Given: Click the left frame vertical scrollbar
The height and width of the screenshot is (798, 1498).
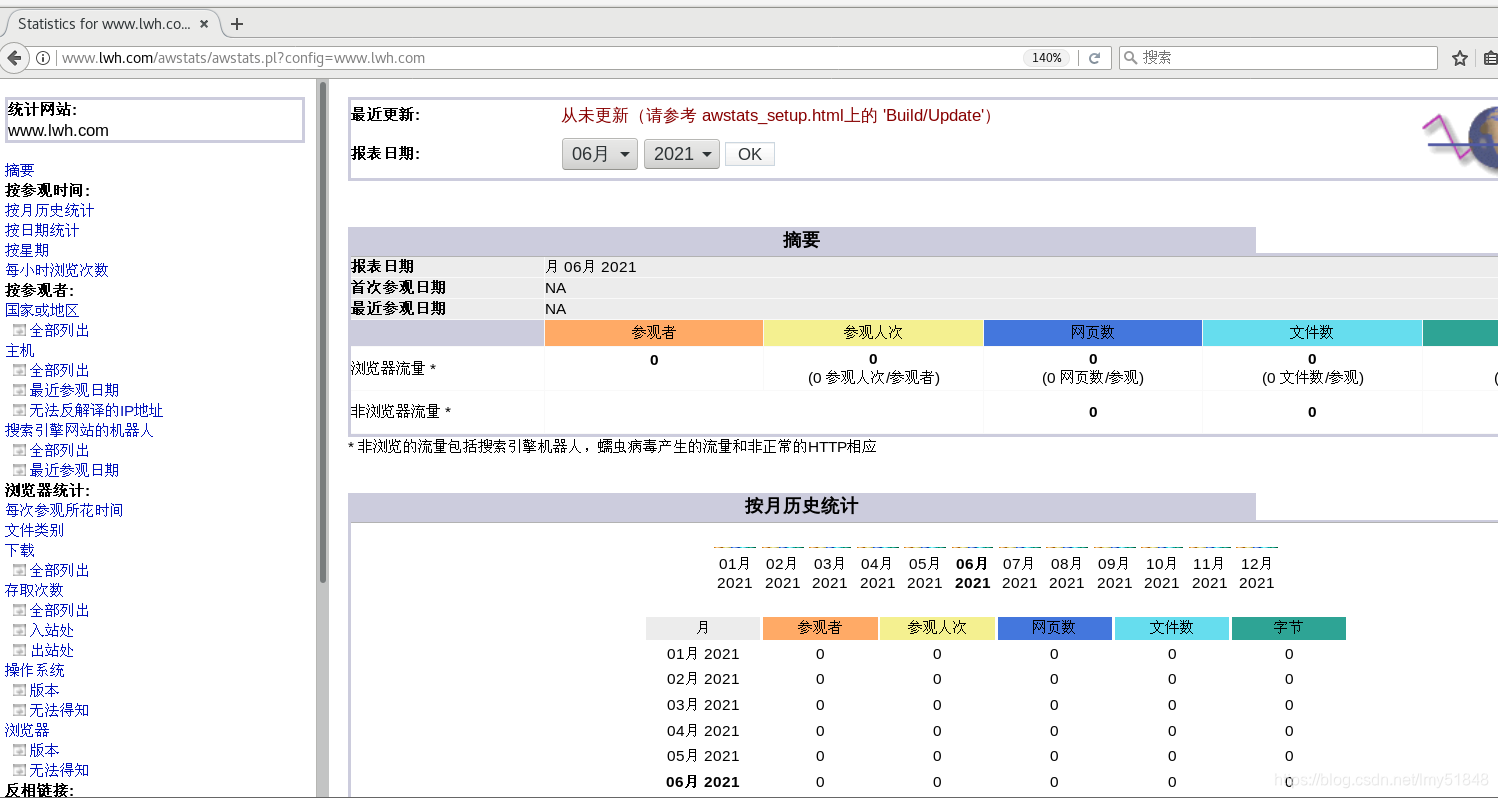Looking at the screenshot, I should click(x=323, y=332).
